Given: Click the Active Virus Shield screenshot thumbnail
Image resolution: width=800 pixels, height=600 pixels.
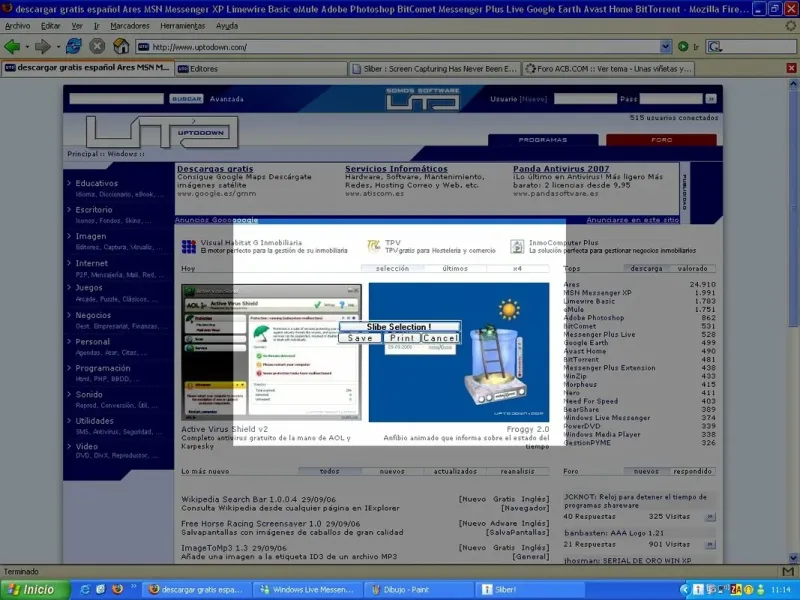Looking at the screenshot, I should (x=271, y=353).
